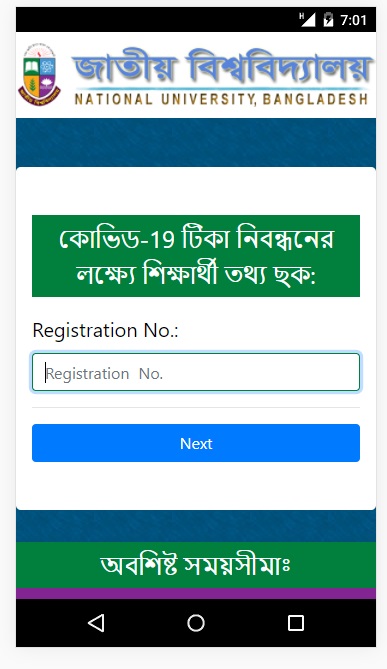Click the NATIONAL UNIVERSITY, BANGLADESH text
This screenshot has width=387, height=669.
(x=221, y=99)
